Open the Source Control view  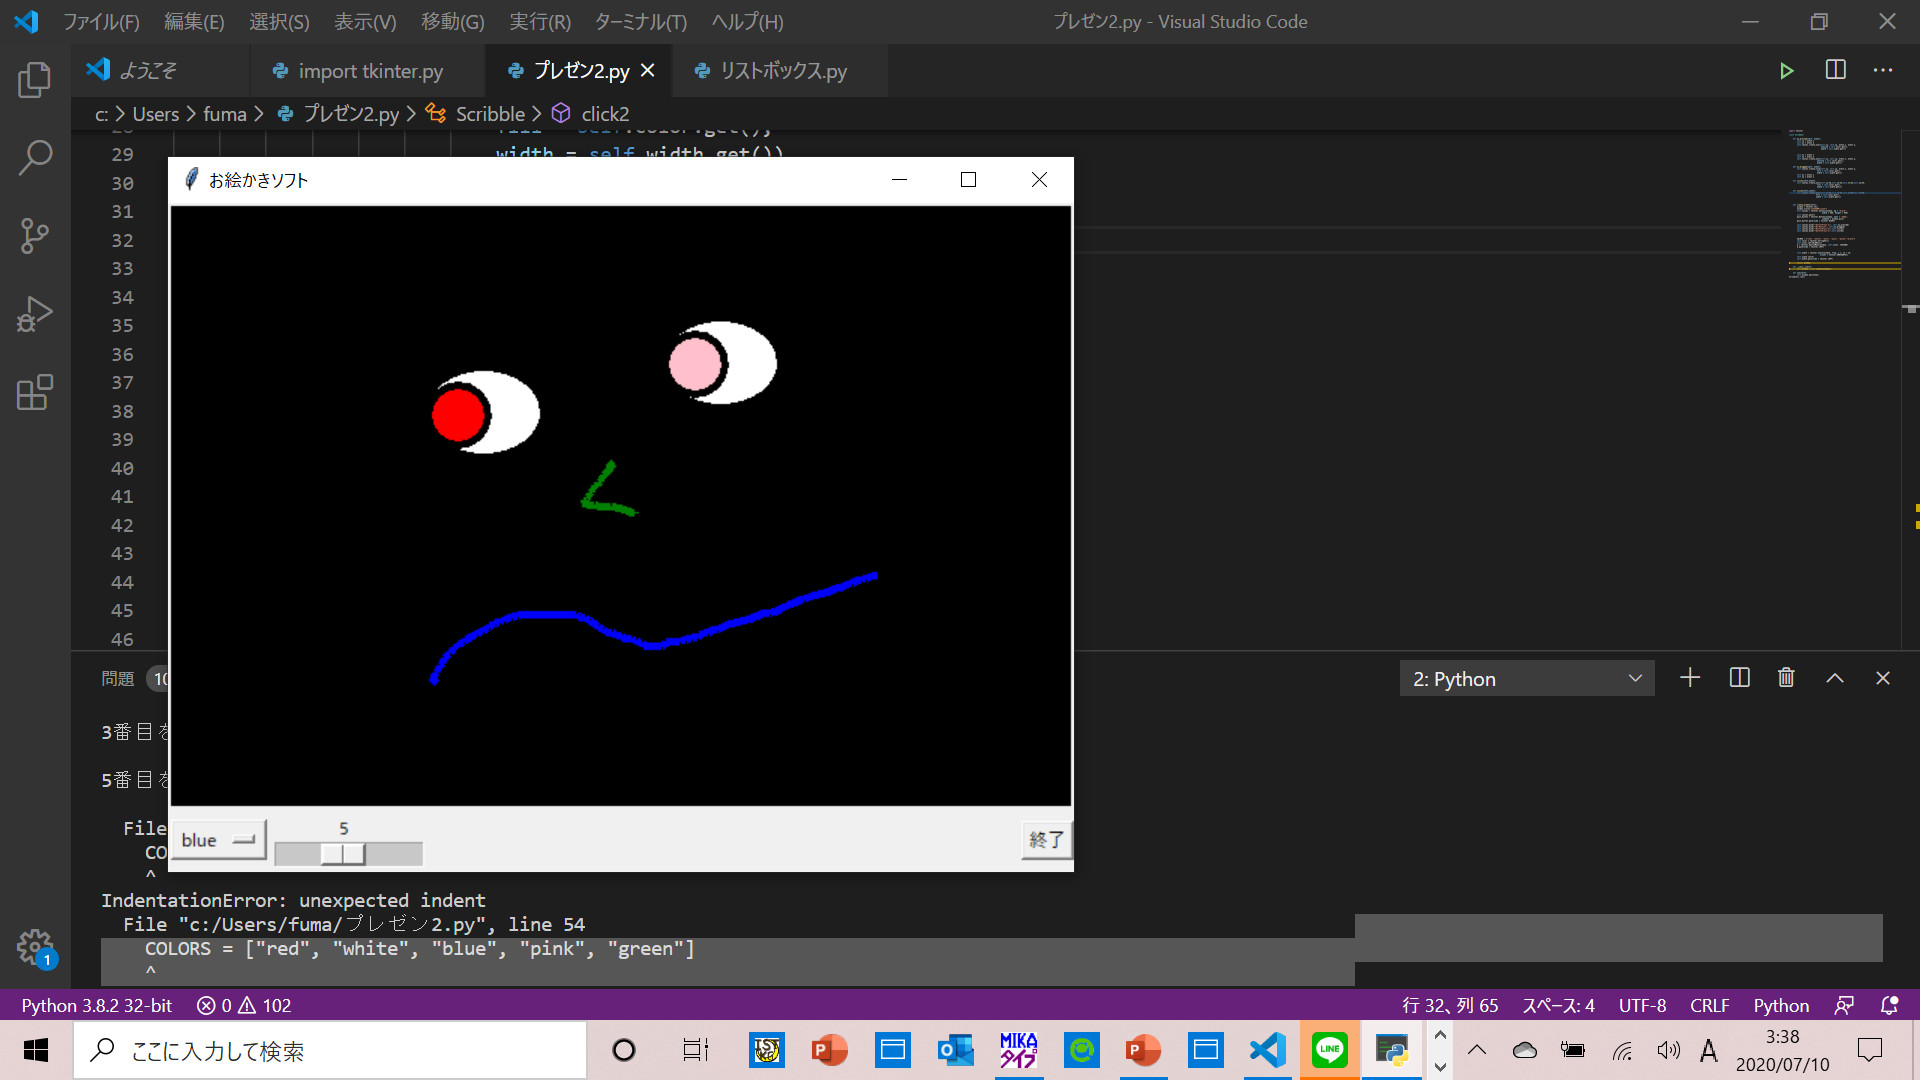coord(35,236)
